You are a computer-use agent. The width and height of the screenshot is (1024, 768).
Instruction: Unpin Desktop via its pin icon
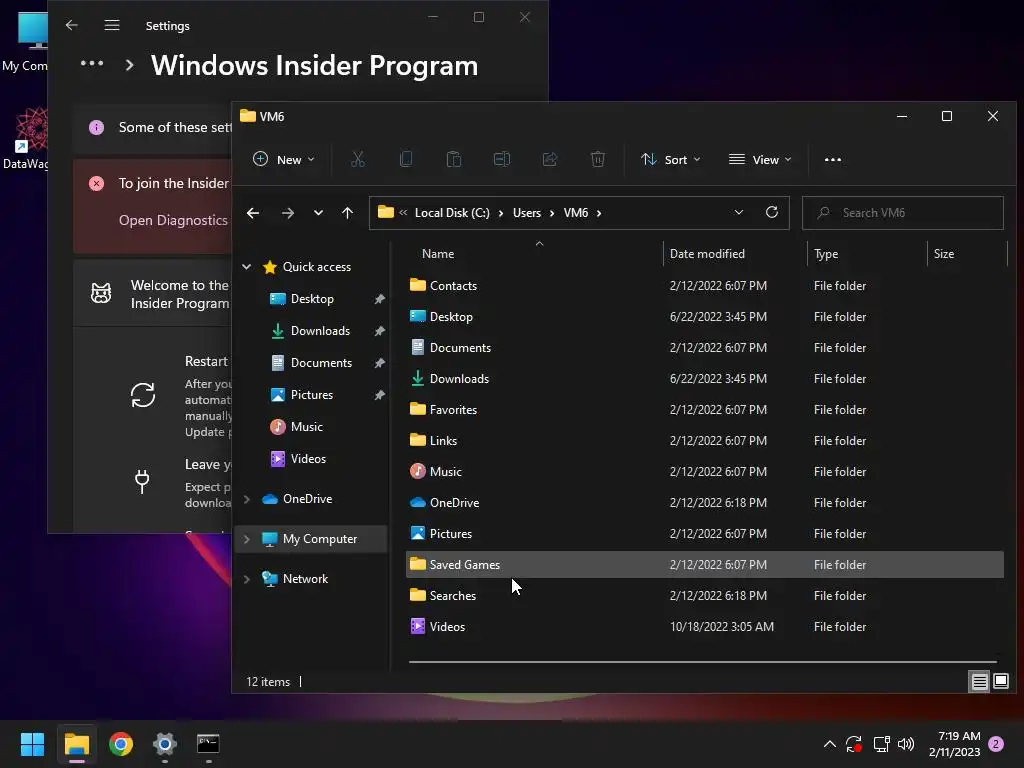[x=379, y=299]
